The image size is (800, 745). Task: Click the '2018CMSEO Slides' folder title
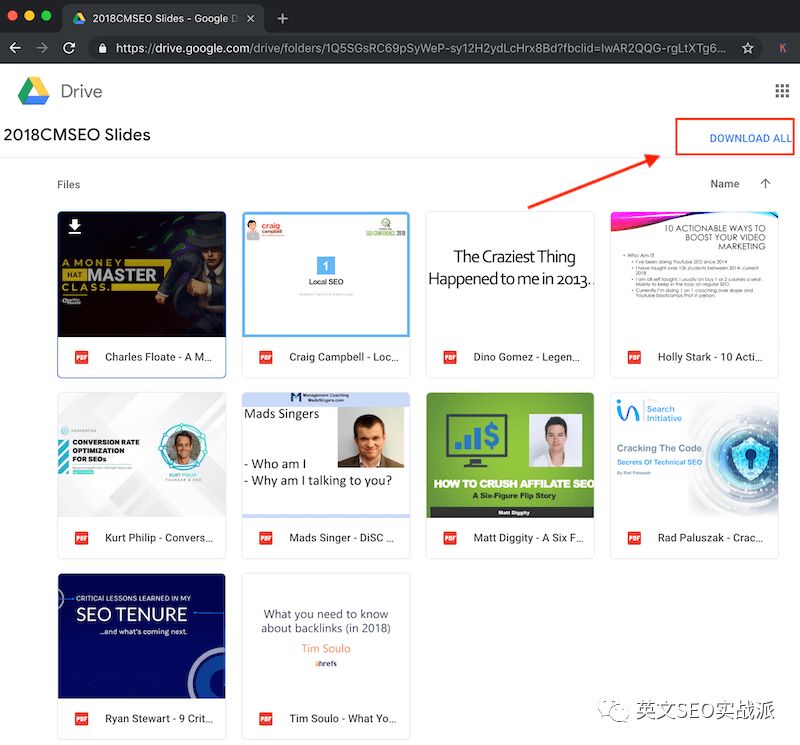coord(77,135)
